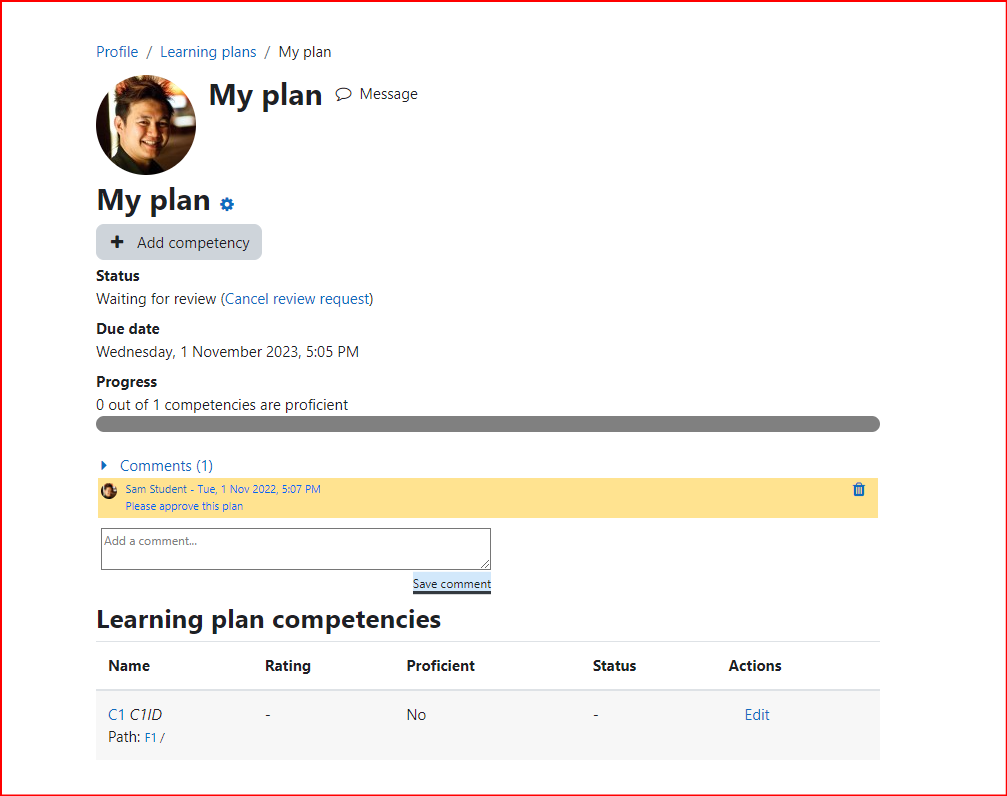Click the 'Waiting for review' status text
The height and width of the screenshot is (796, 1007).
[x=156, y=299]
